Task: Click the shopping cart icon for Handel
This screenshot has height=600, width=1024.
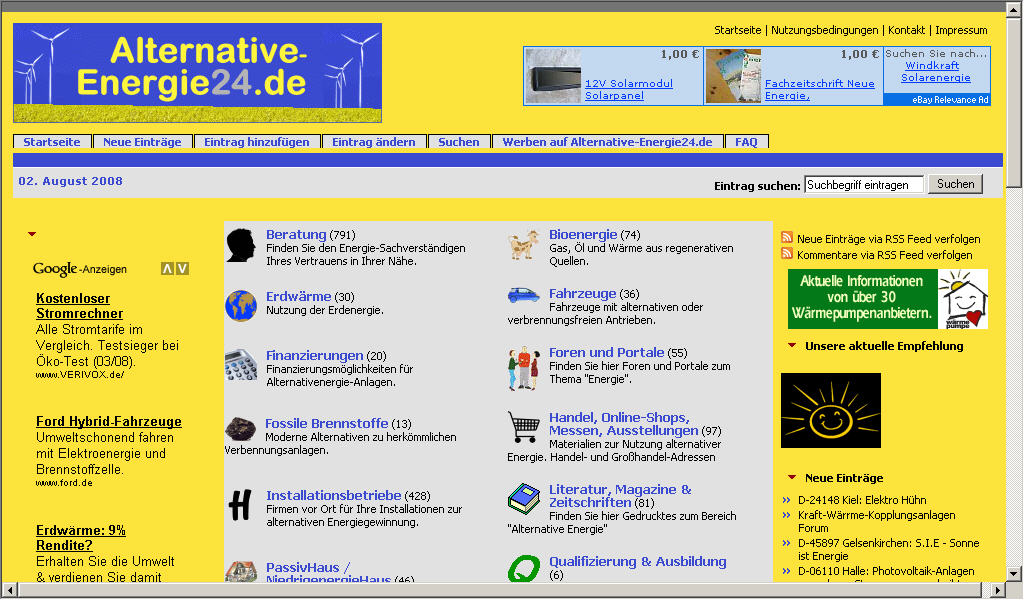Action: tap(523, 427)
